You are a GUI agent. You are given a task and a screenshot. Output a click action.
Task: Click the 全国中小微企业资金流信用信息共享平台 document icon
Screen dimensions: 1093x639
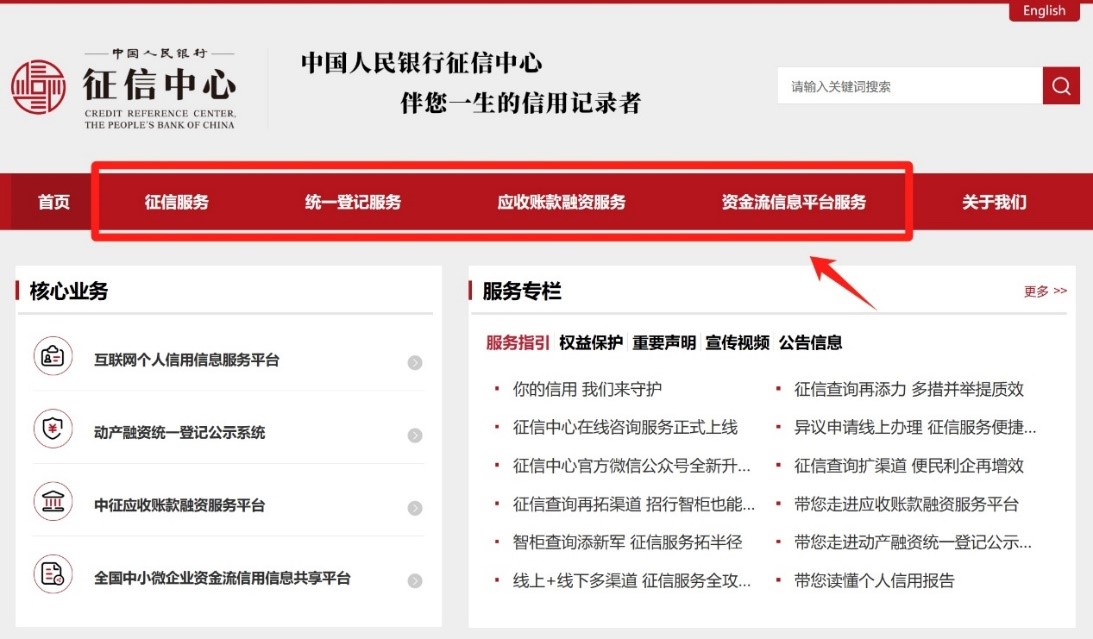click(52, 575)
